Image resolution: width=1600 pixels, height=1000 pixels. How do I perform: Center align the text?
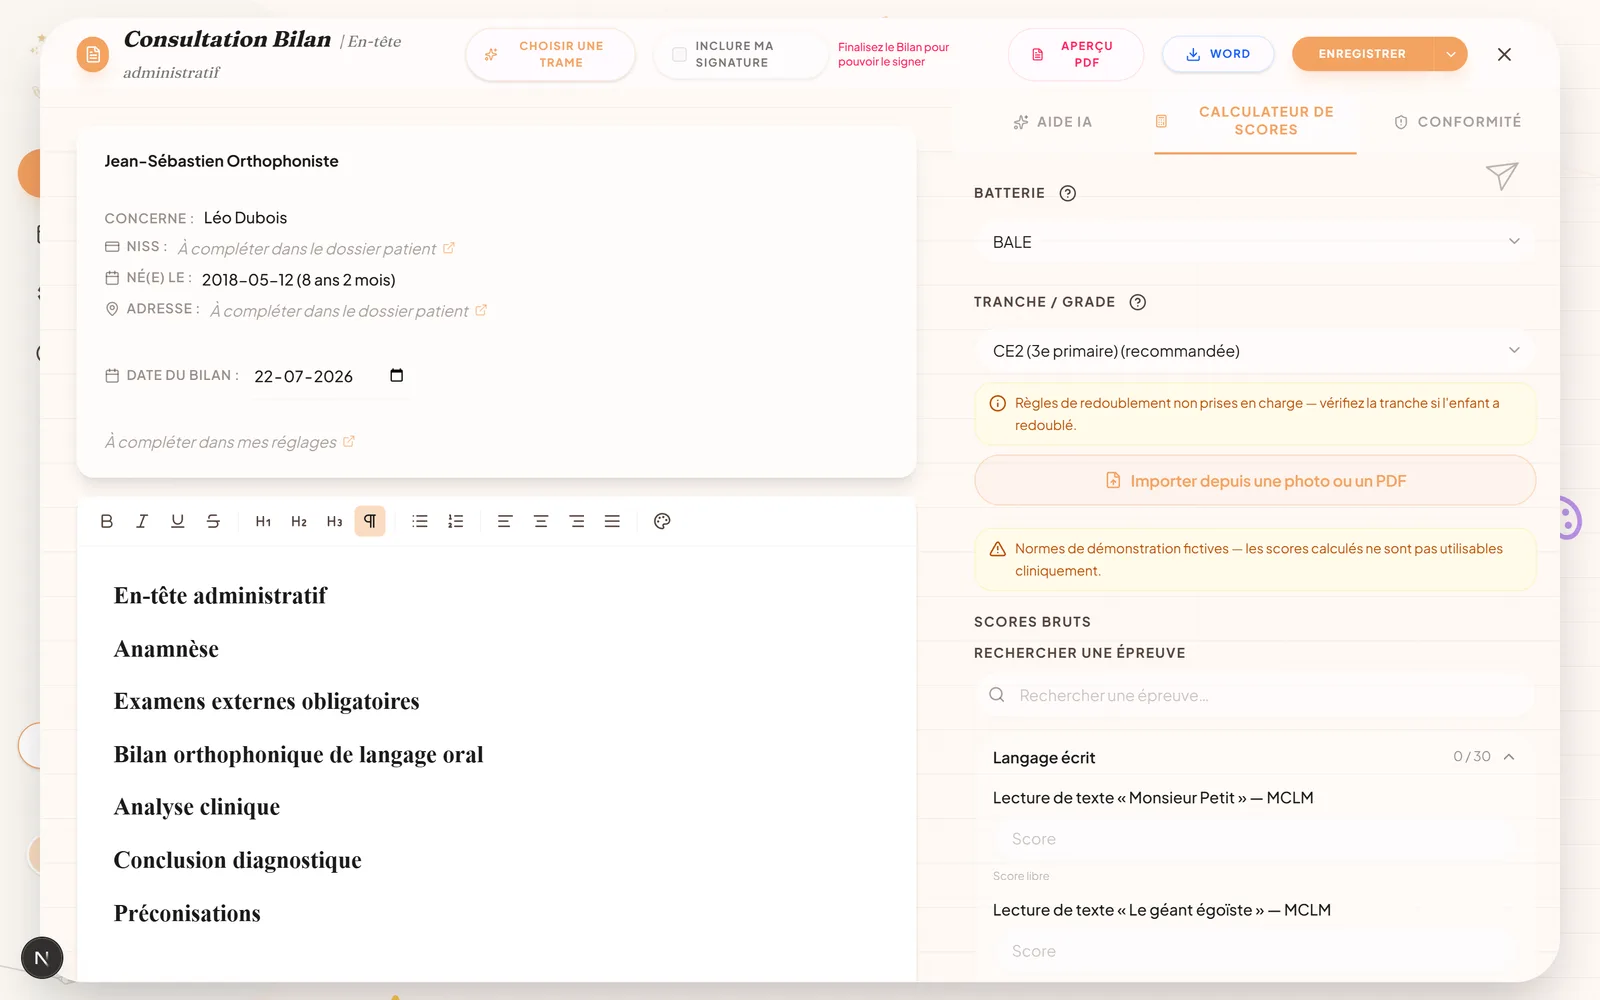[541, 521]
